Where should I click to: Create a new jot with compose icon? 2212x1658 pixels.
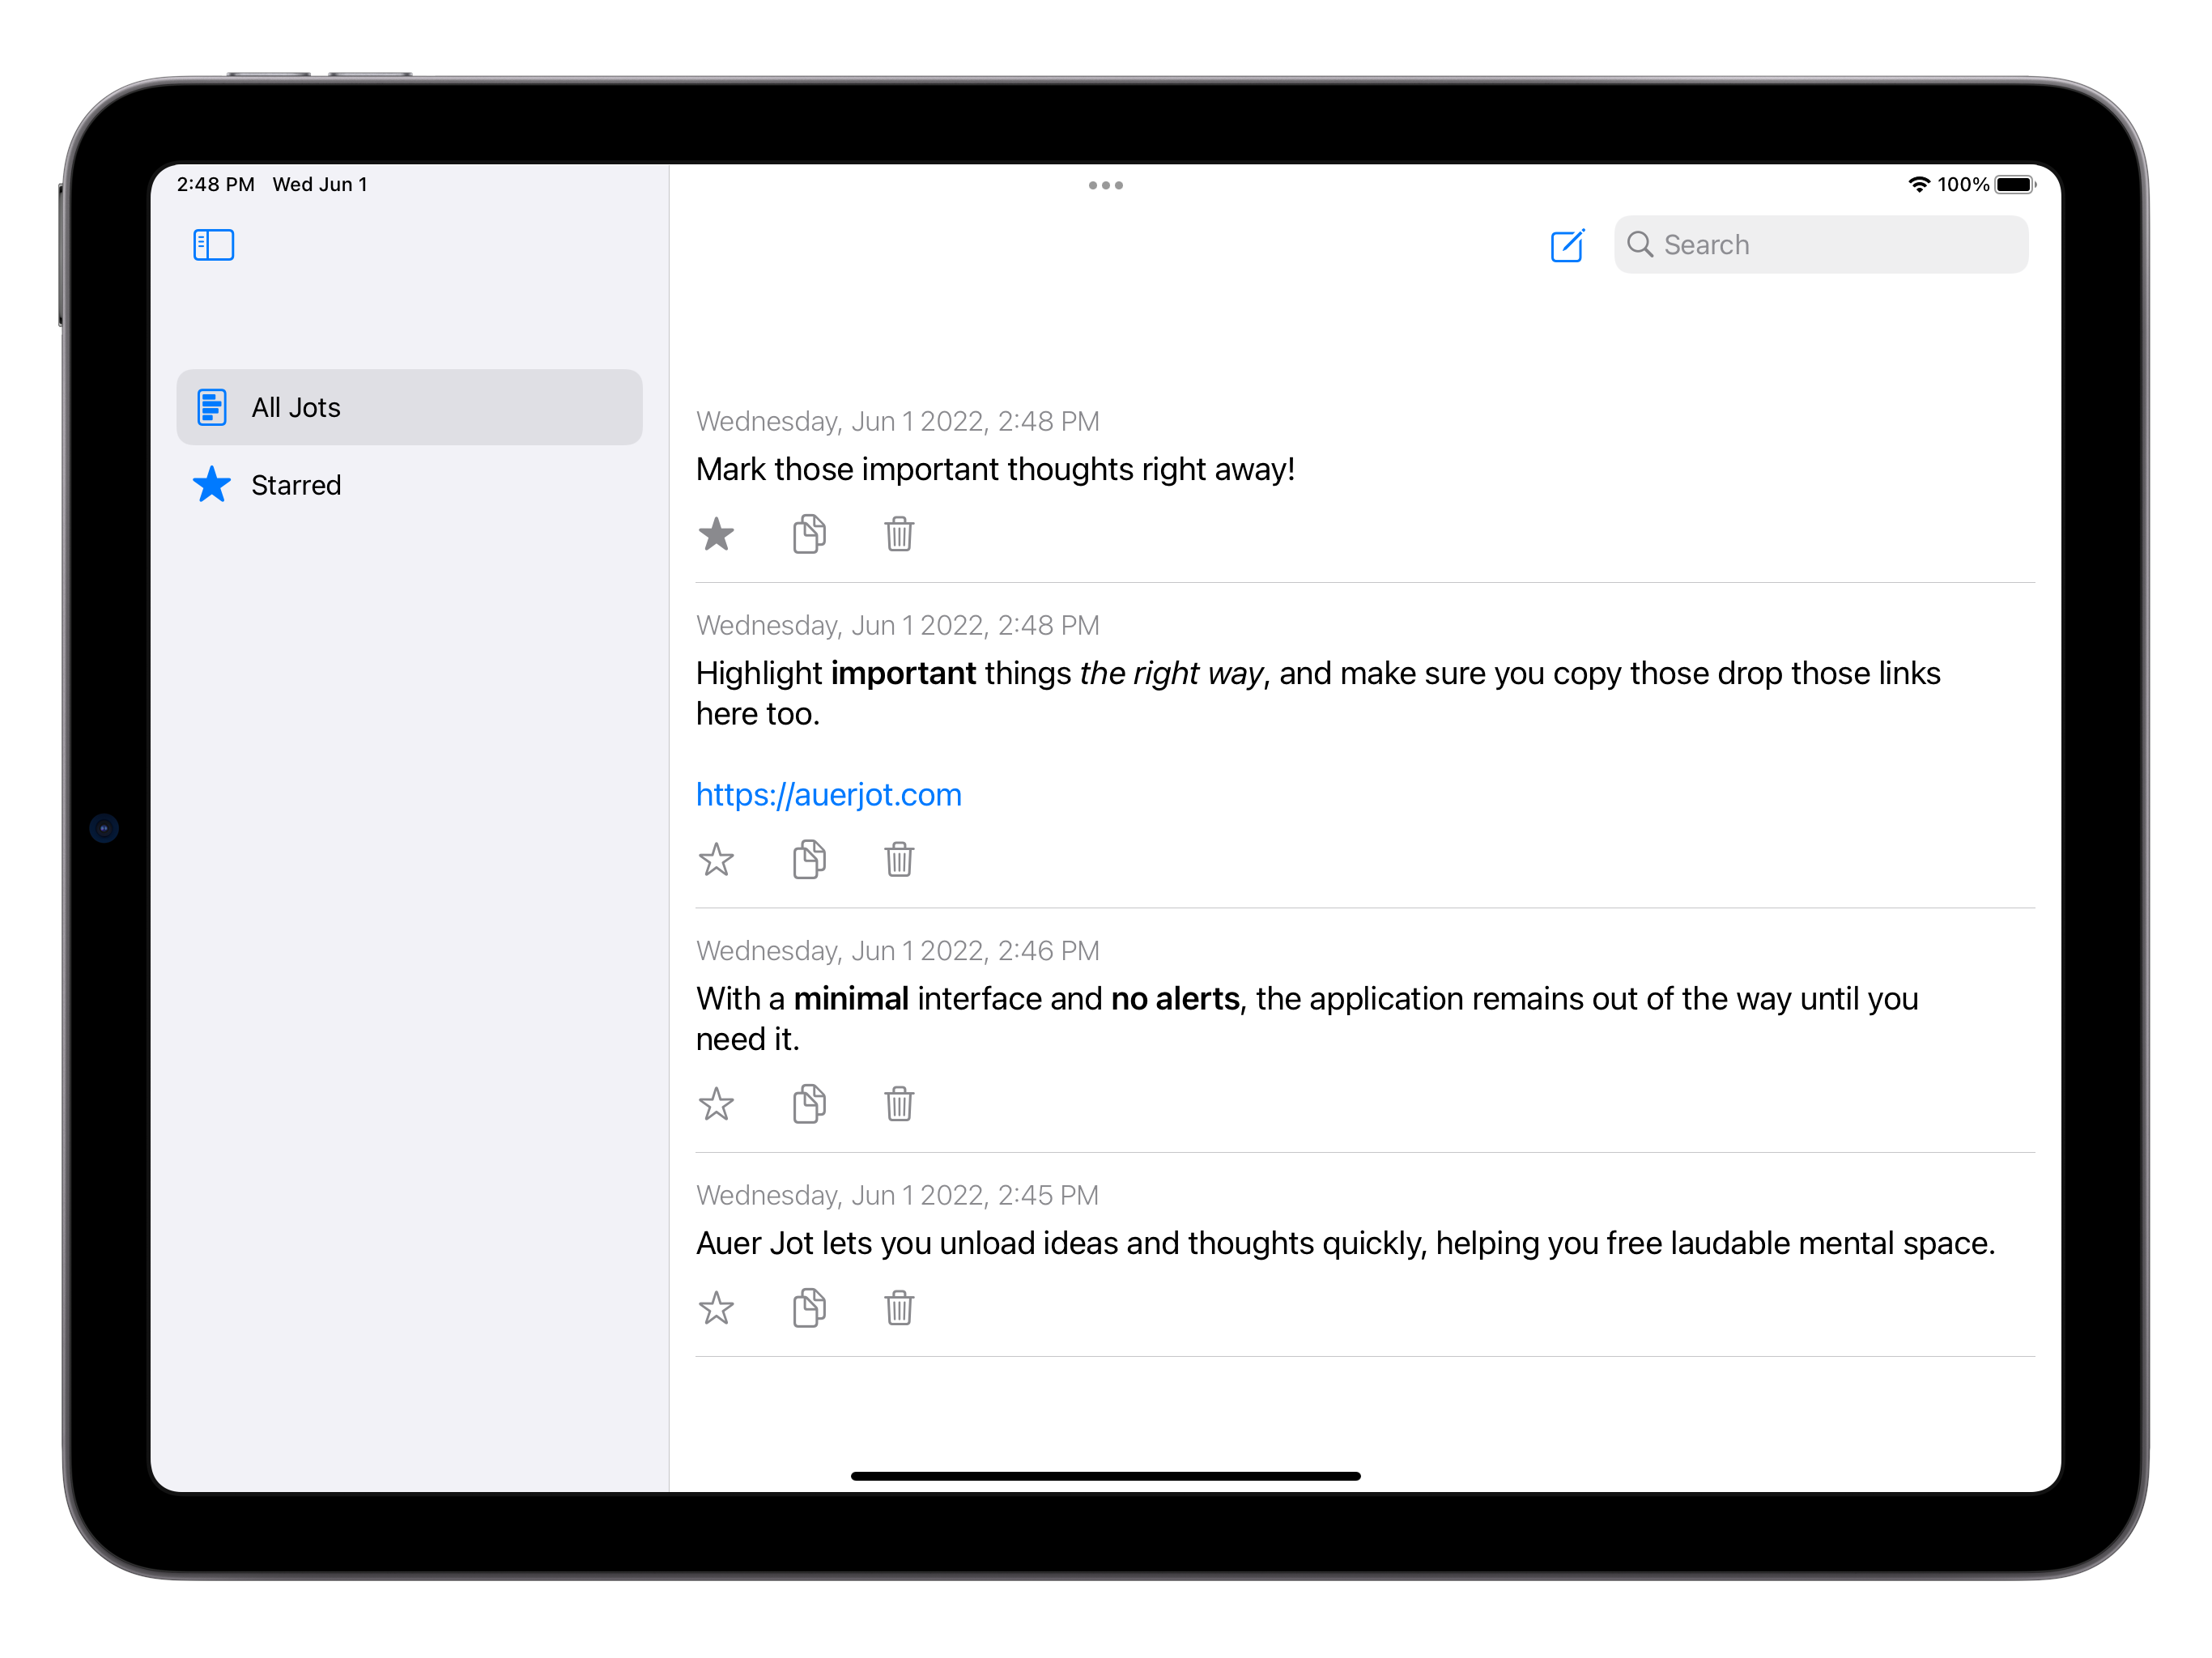coord(1567,245)
